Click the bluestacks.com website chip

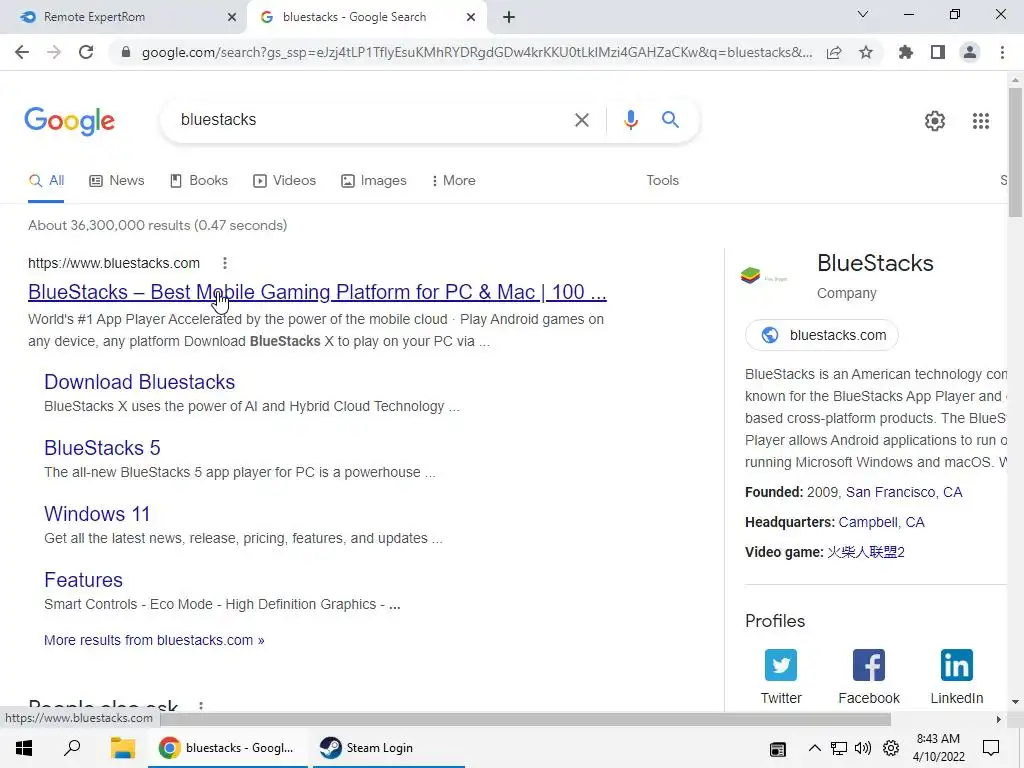[x=822, y=335]
